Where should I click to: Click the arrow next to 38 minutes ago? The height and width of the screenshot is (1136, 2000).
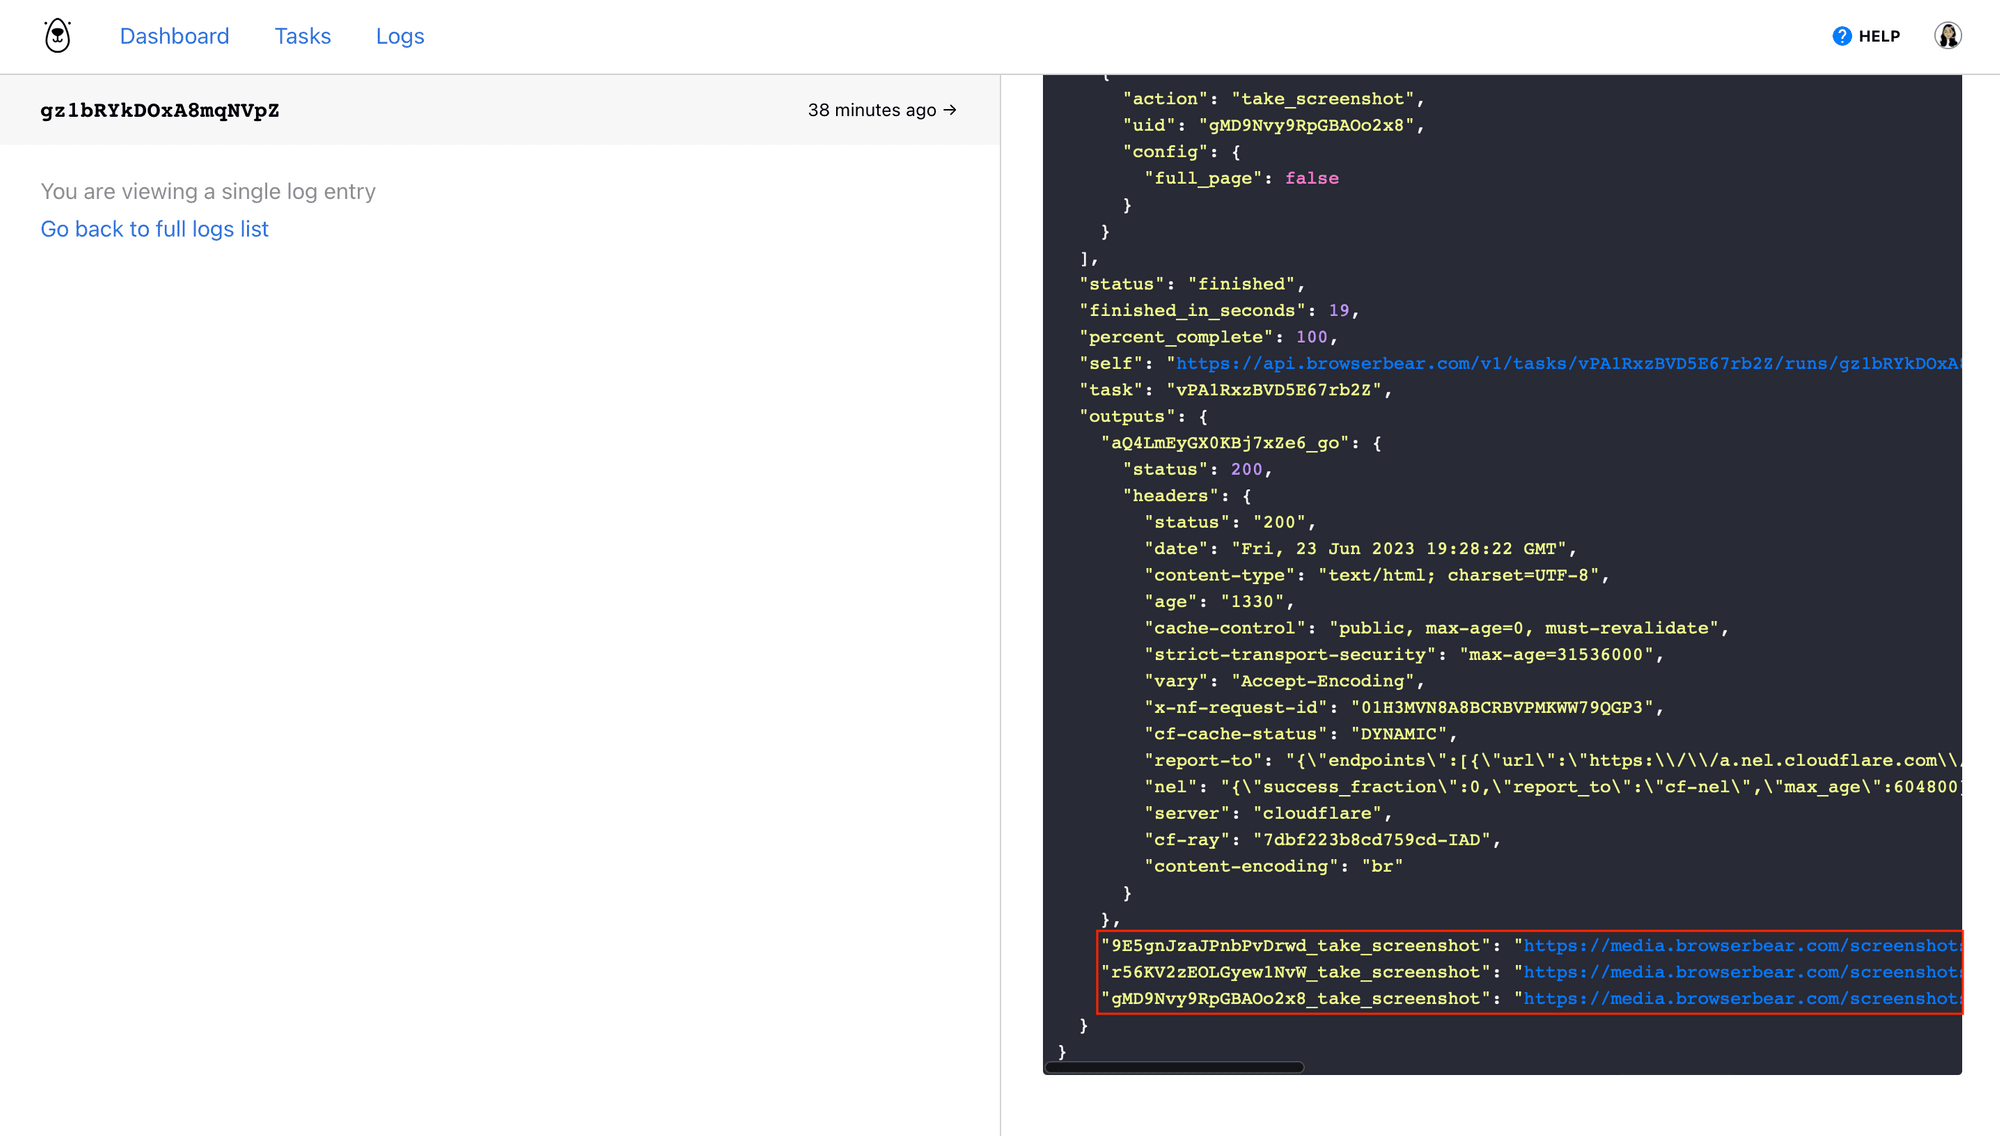[948, 110]
